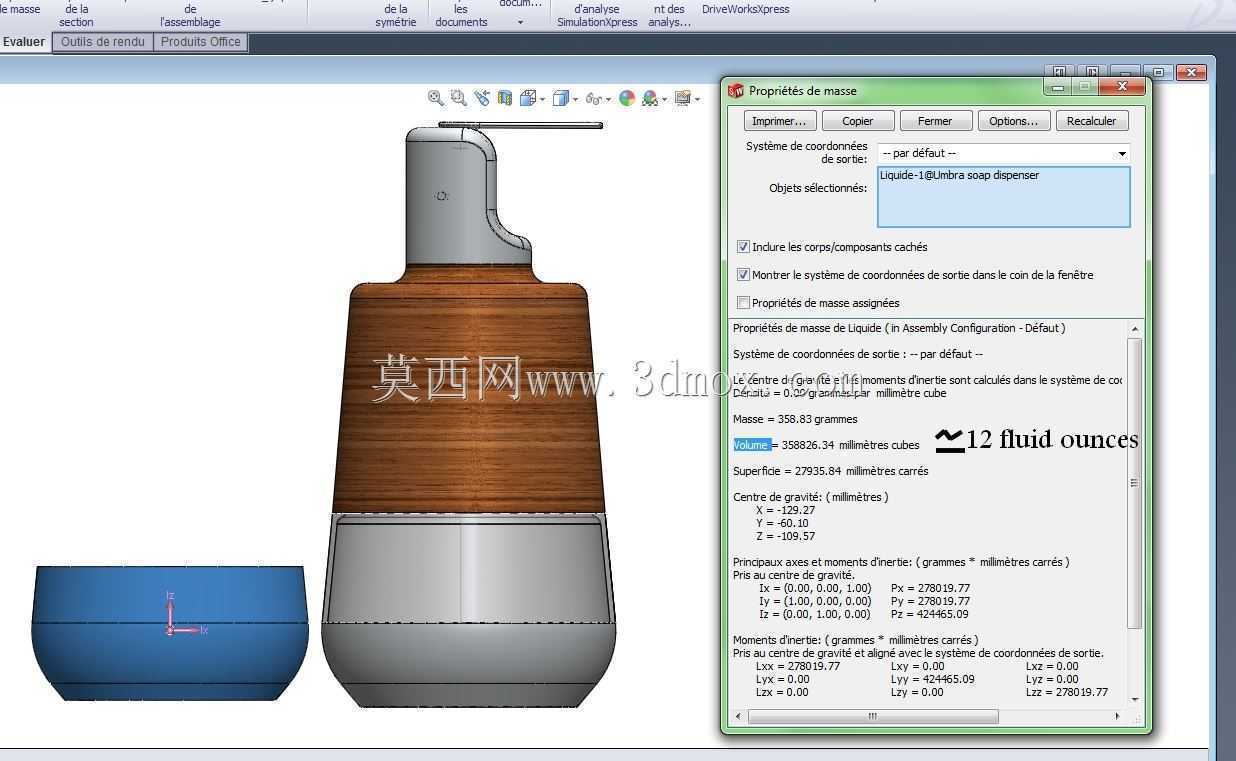
Task: Toggle 'Inclure les corps/composants cachés' checkbox
Action: [743, 247]
